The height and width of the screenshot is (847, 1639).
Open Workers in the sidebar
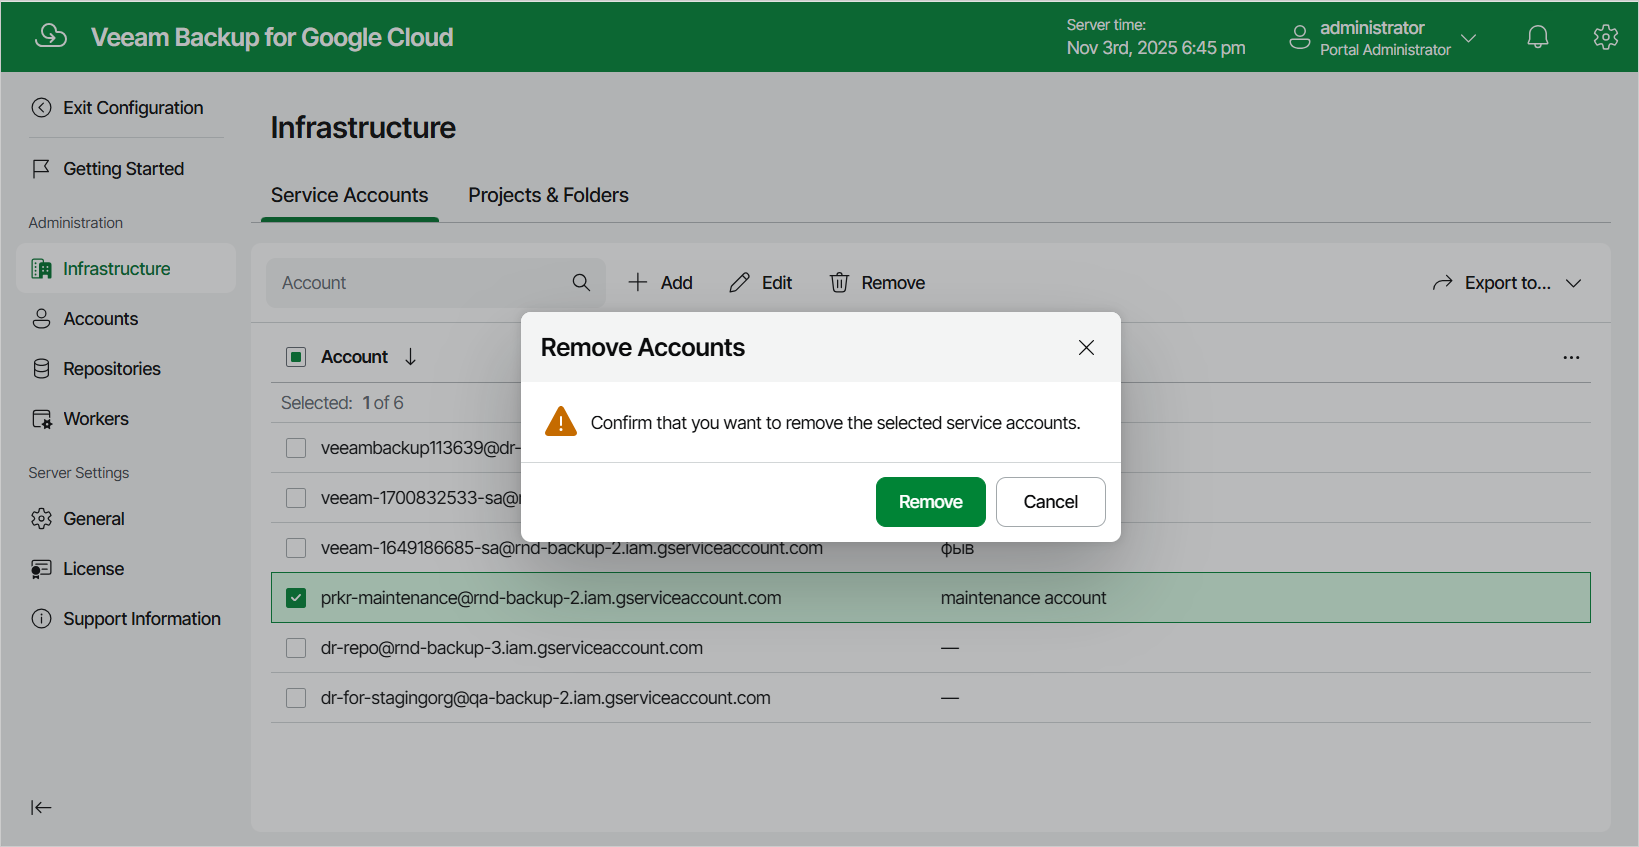[126, 419]
